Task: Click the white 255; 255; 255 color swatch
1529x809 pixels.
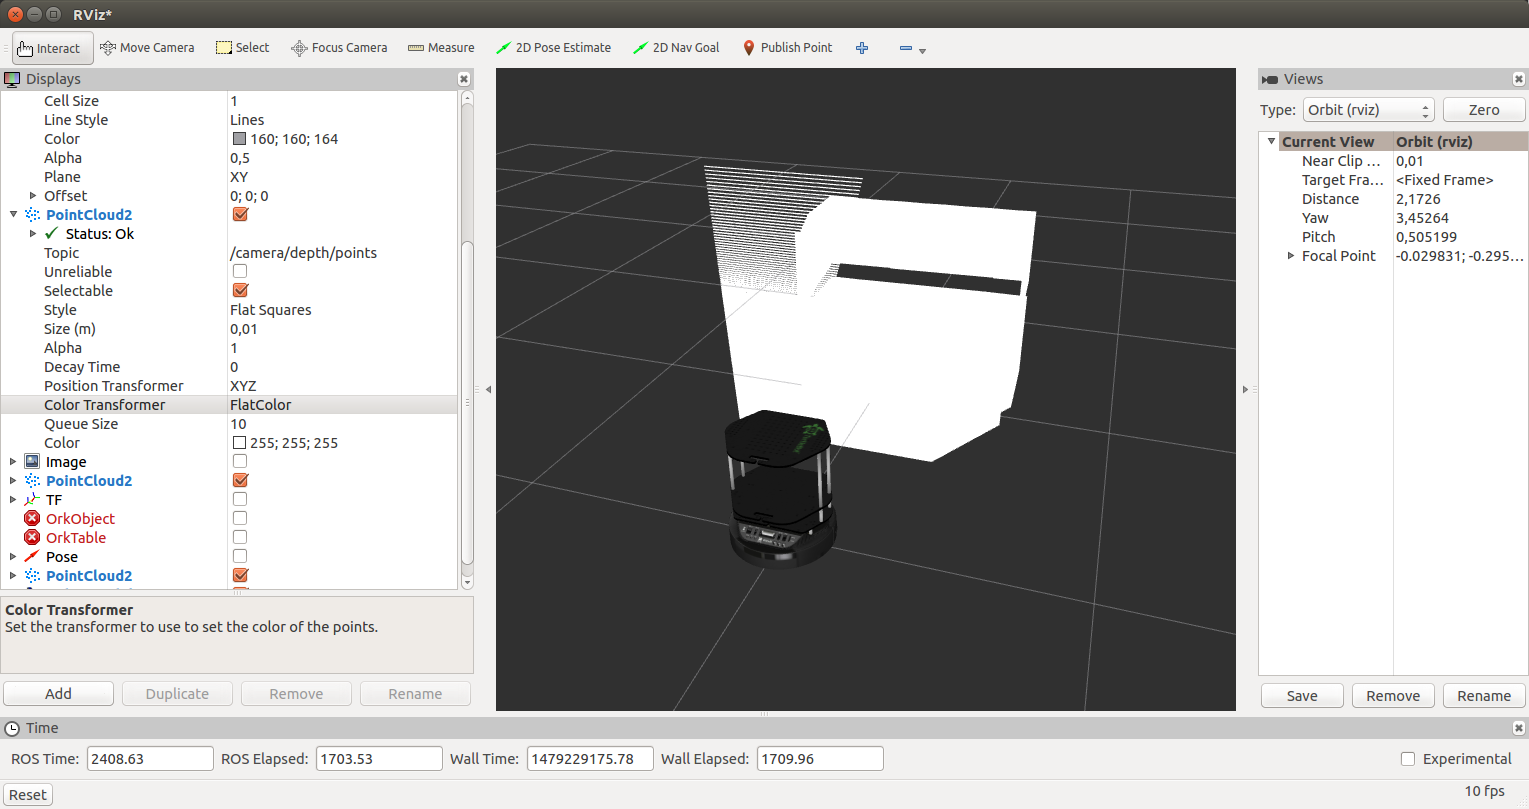Action: (239, 443)
